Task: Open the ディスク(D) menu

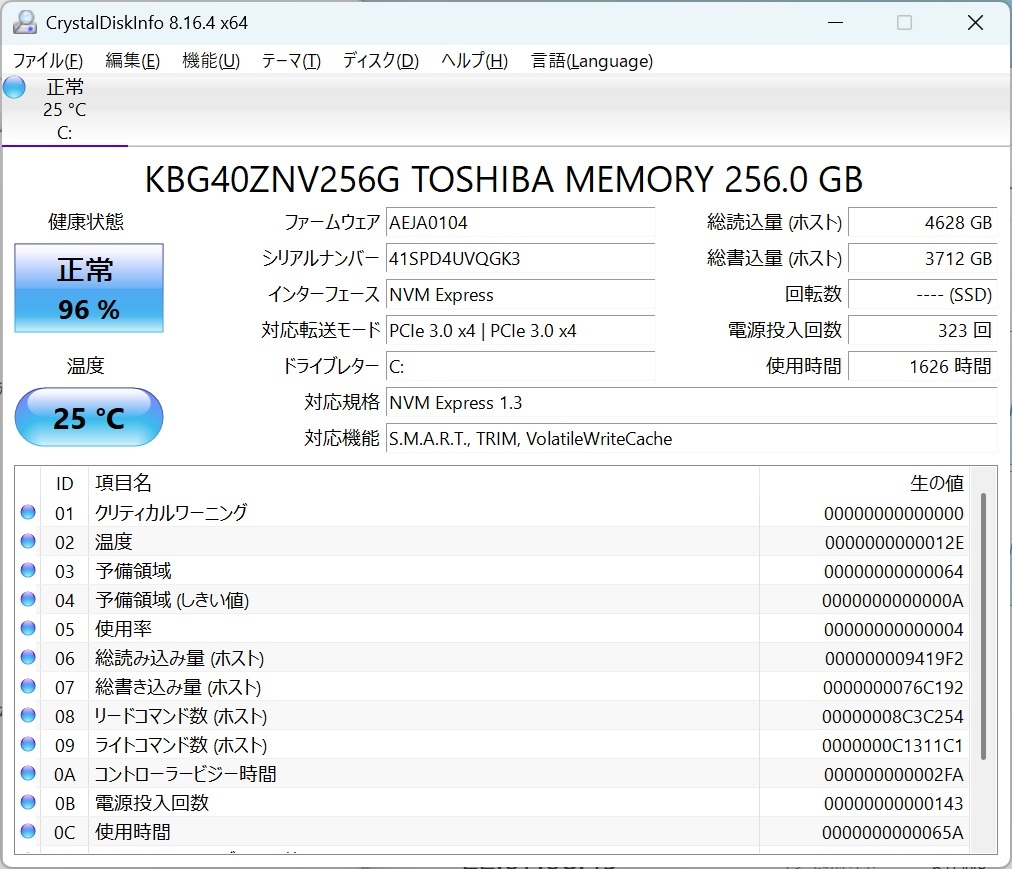Action: click(x=380, y=61)
